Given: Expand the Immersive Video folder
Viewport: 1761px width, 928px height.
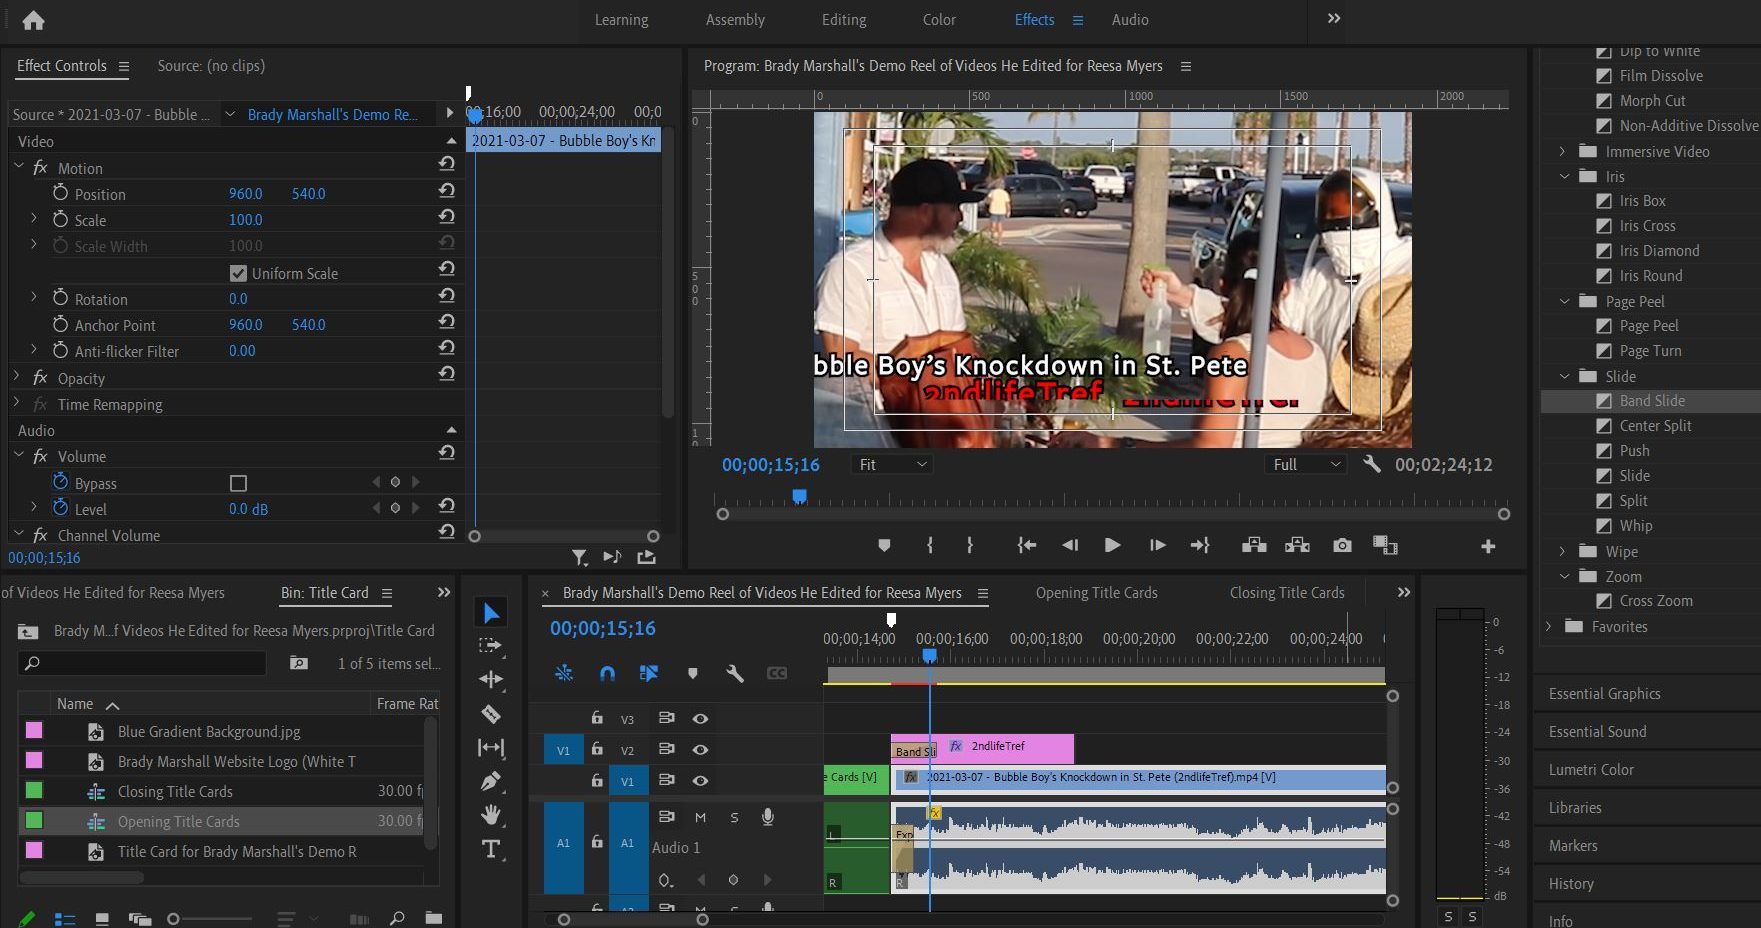Looking at the screenshot, I should 1563,152.
